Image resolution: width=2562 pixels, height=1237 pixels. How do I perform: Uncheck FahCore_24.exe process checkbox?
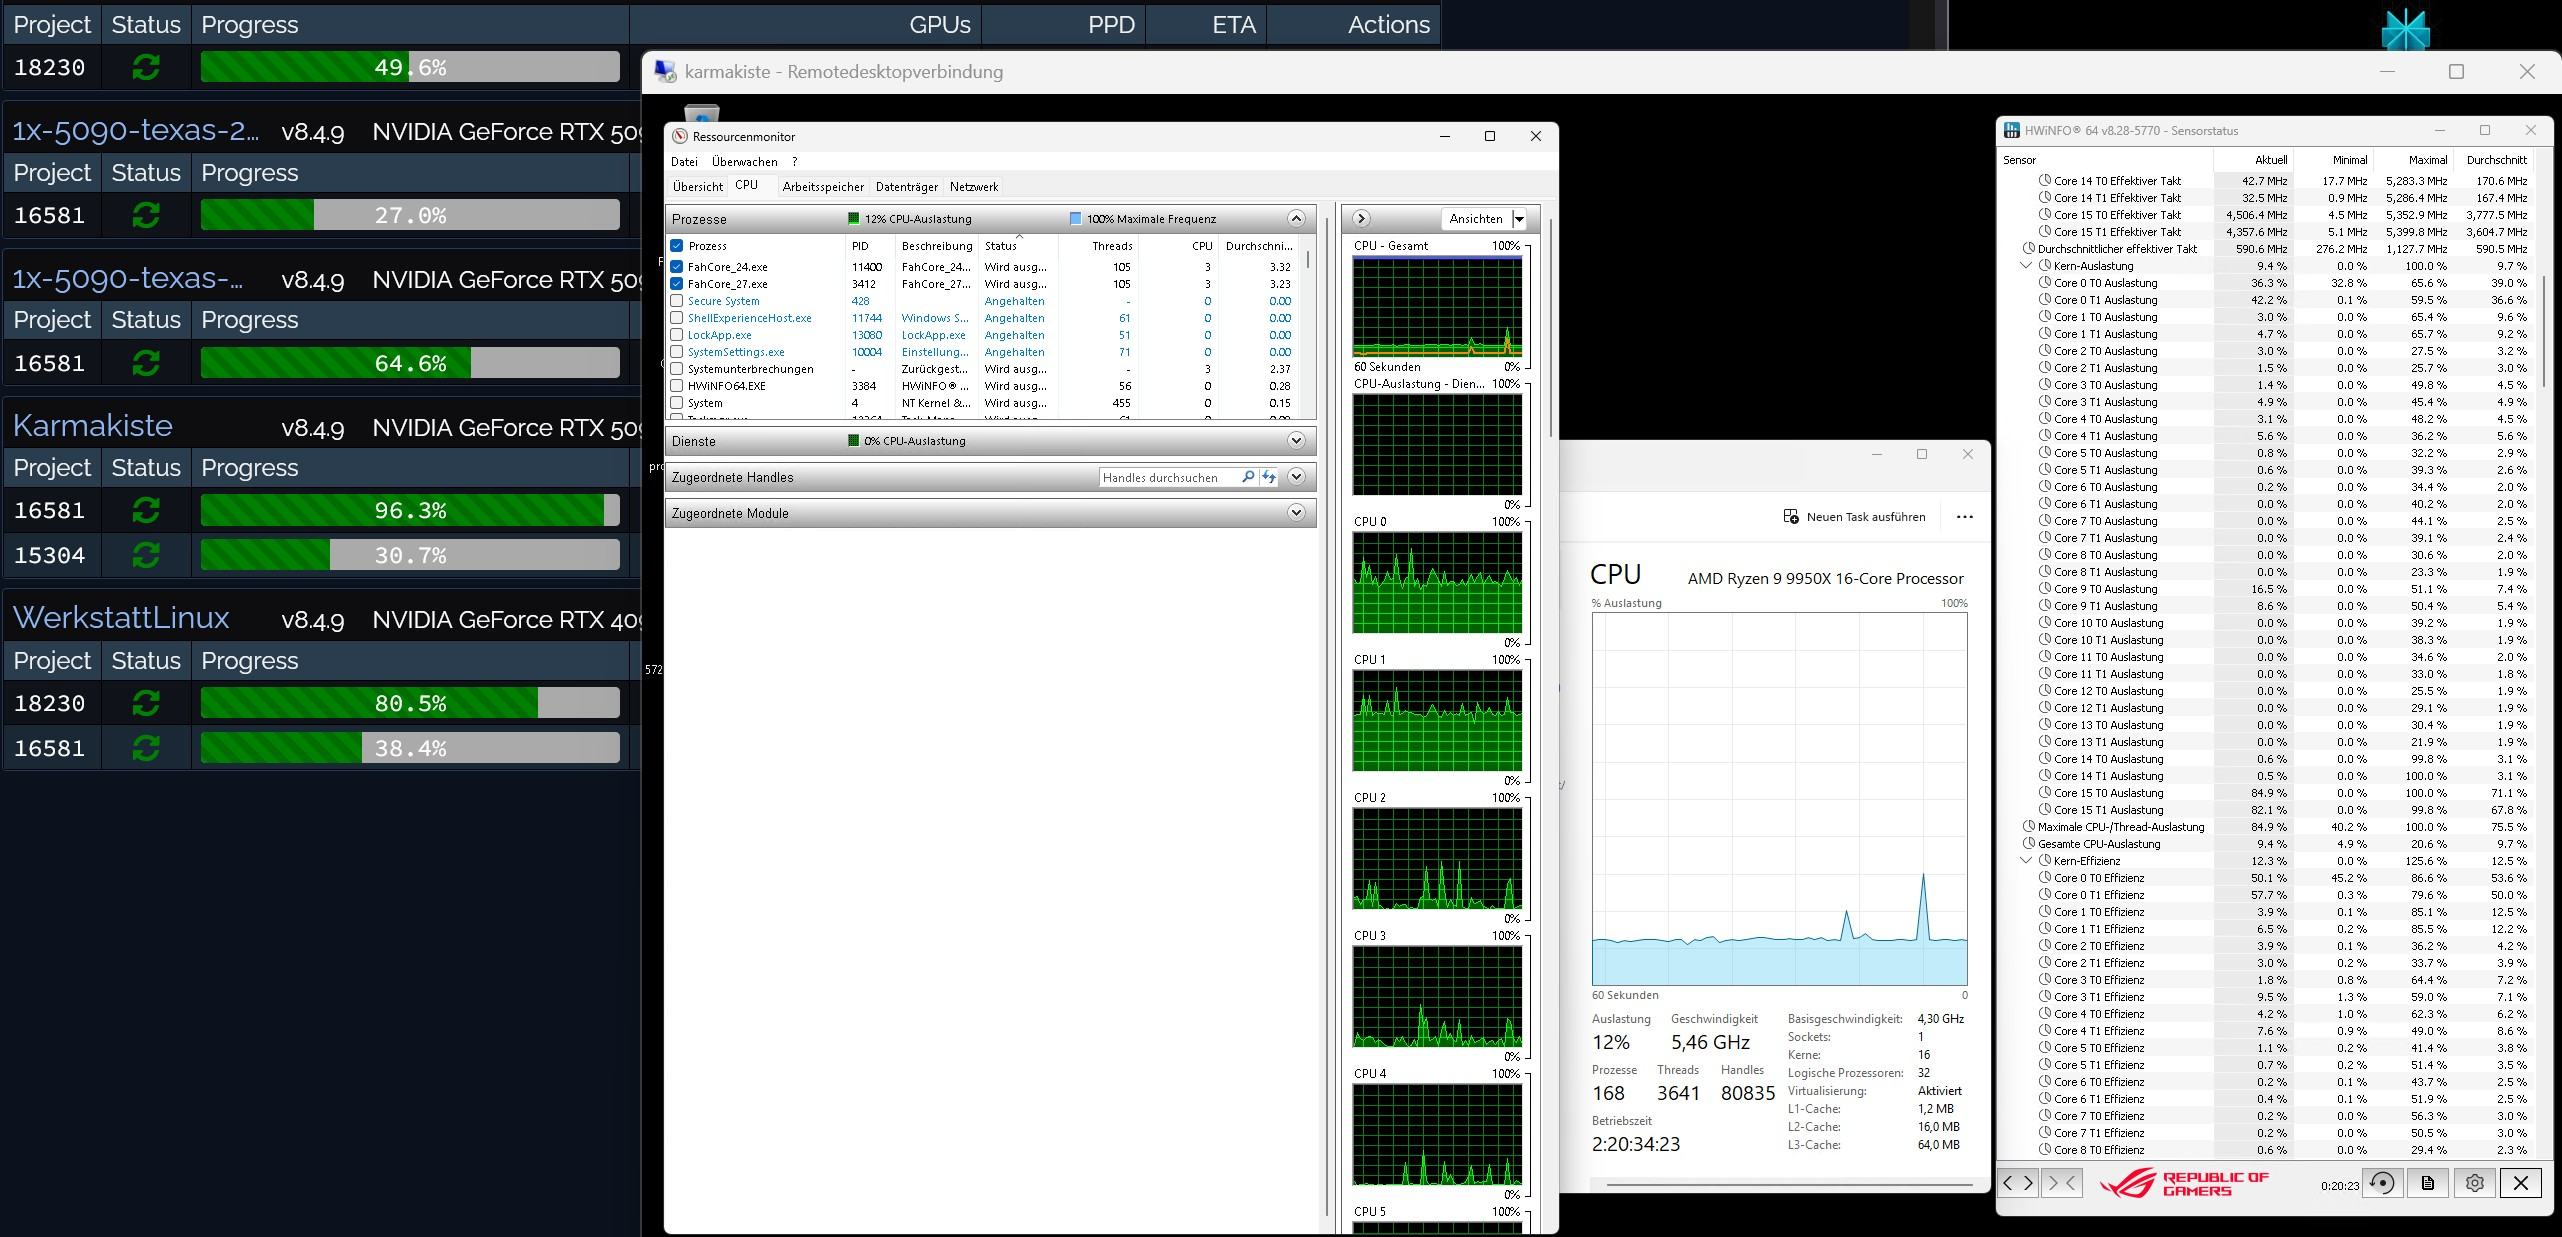click(677, 267)
